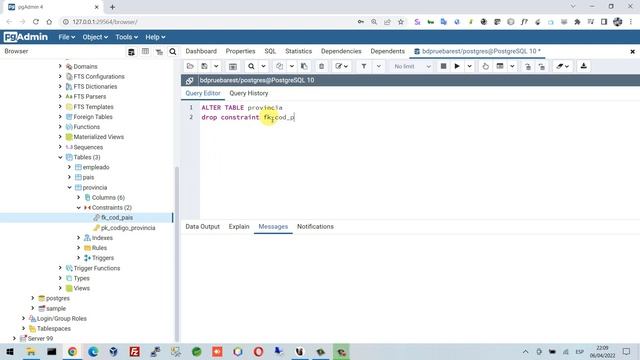Image resolution: width=640 pixels, height=360 pixels.
Task: Open Chrome from the Windows taskbar
Action: click(72, 351)
